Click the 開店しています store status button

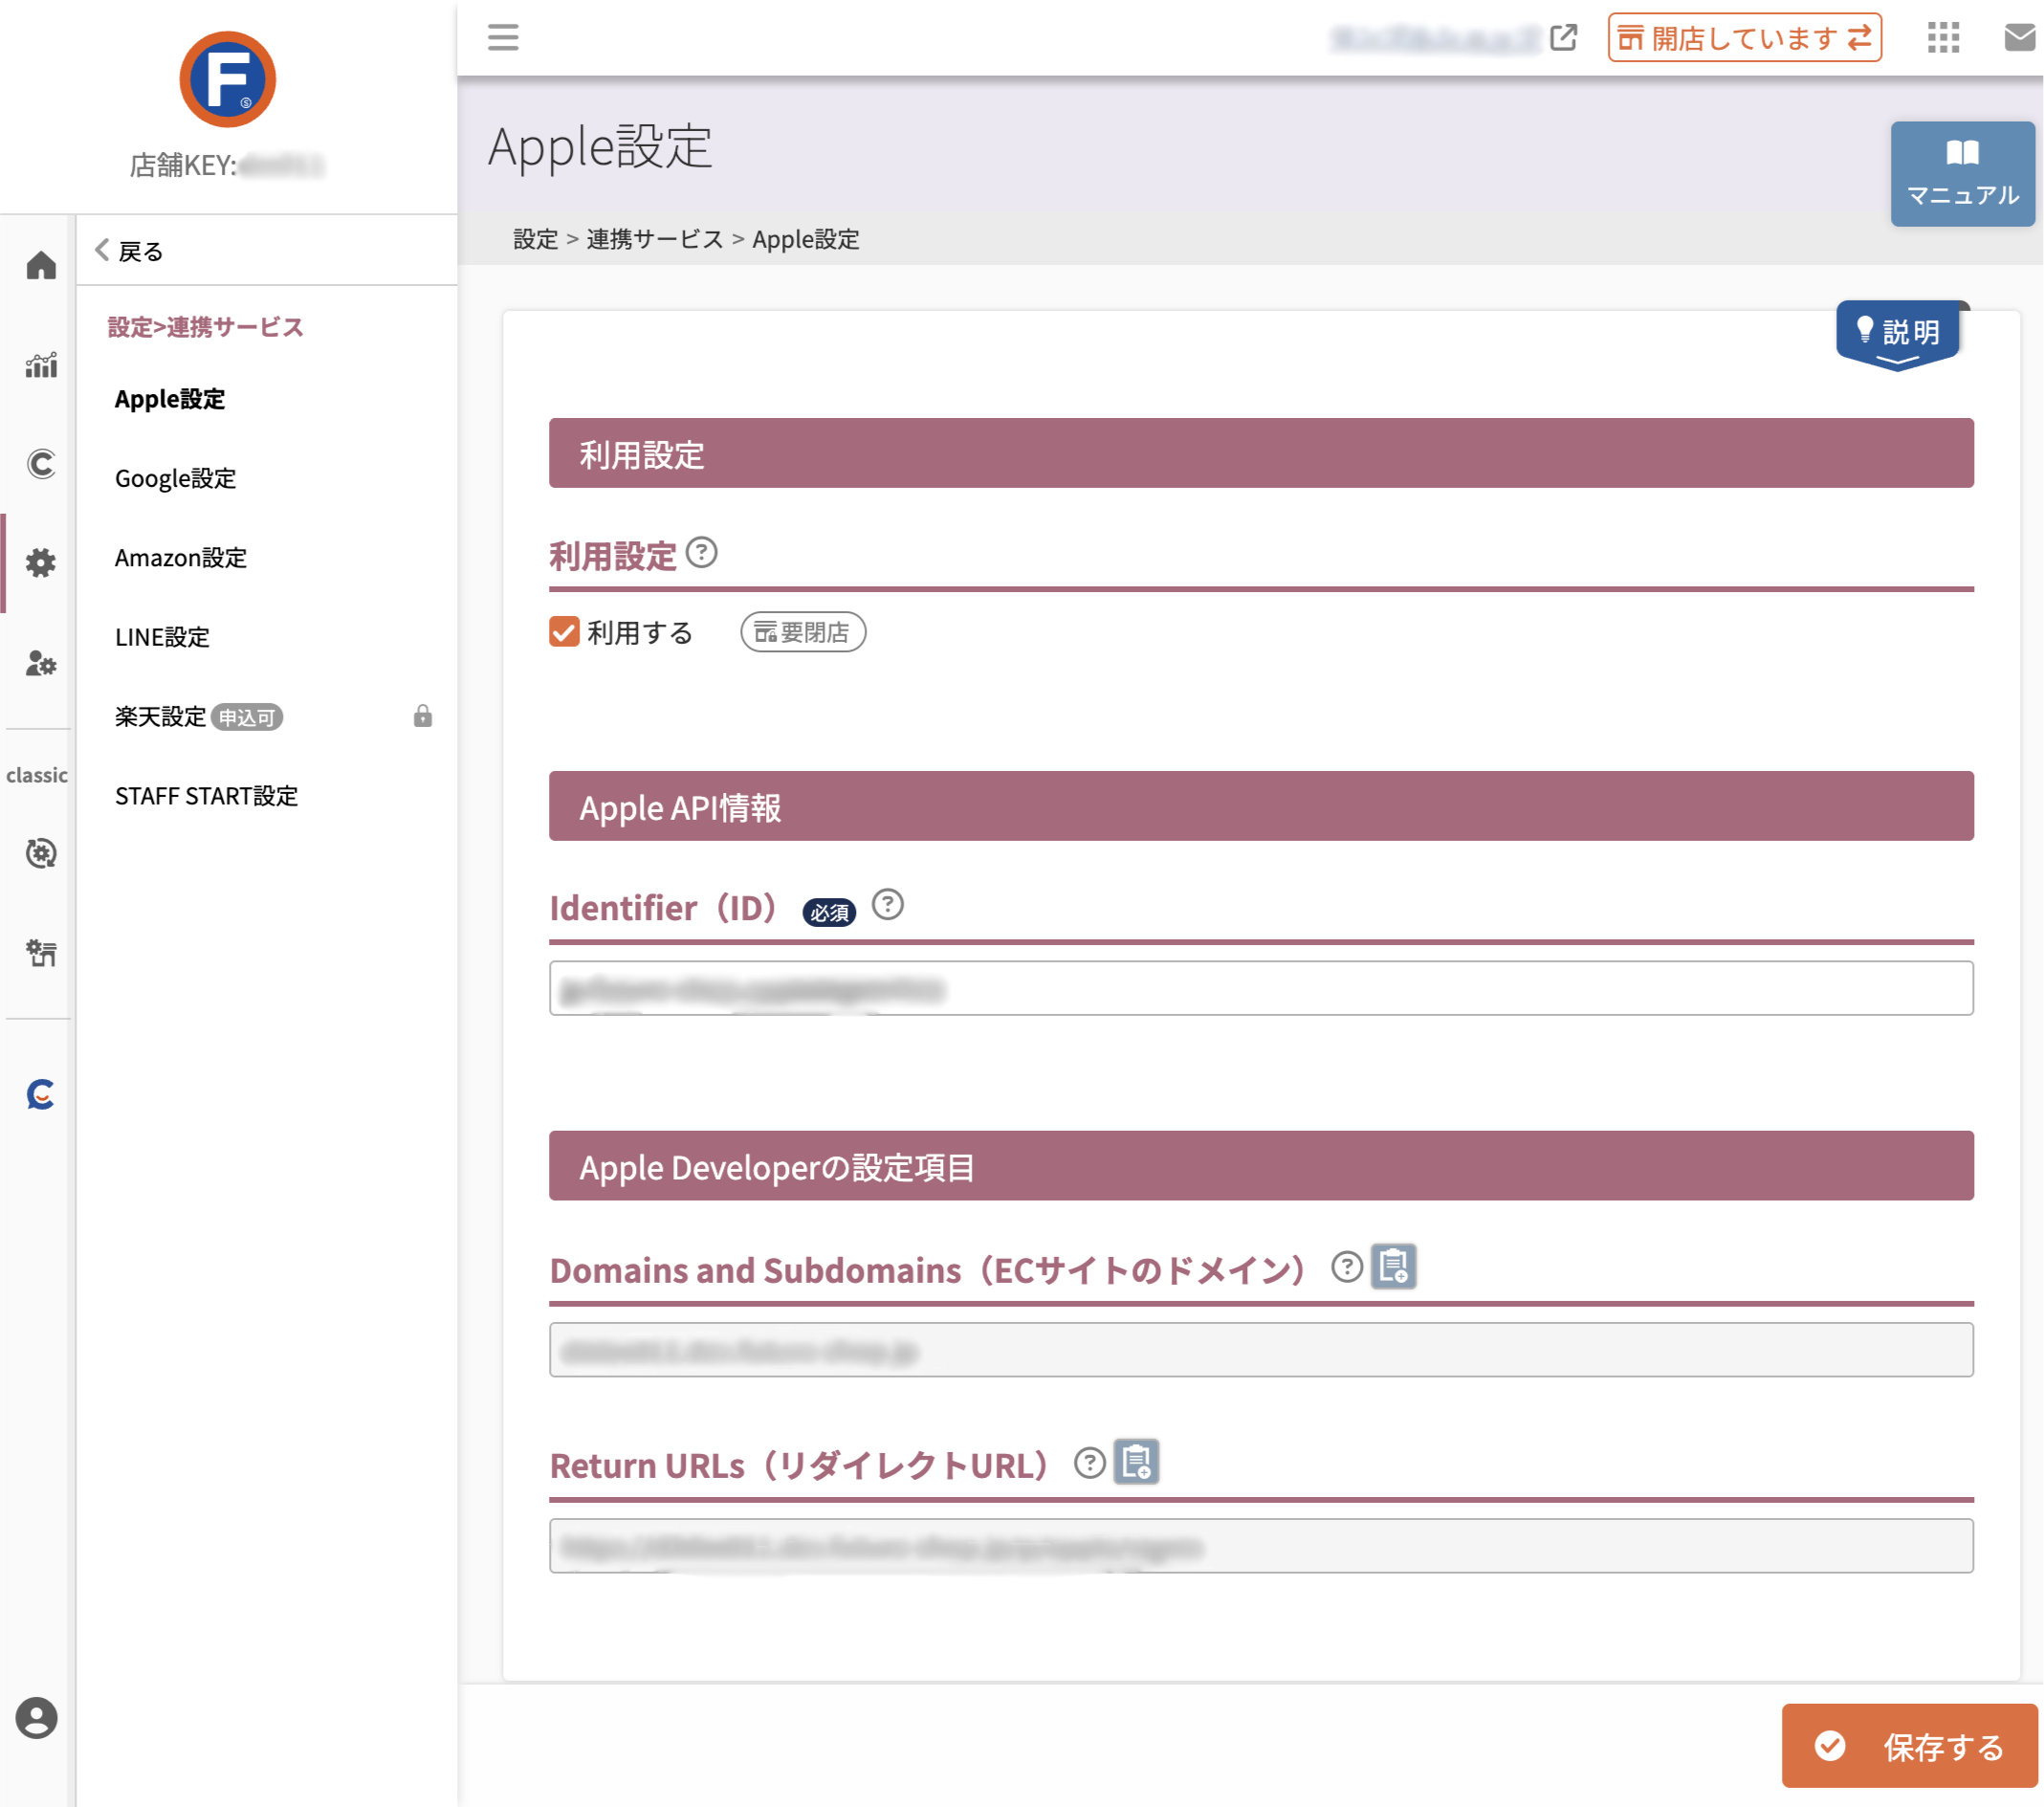coord(1744,38)
